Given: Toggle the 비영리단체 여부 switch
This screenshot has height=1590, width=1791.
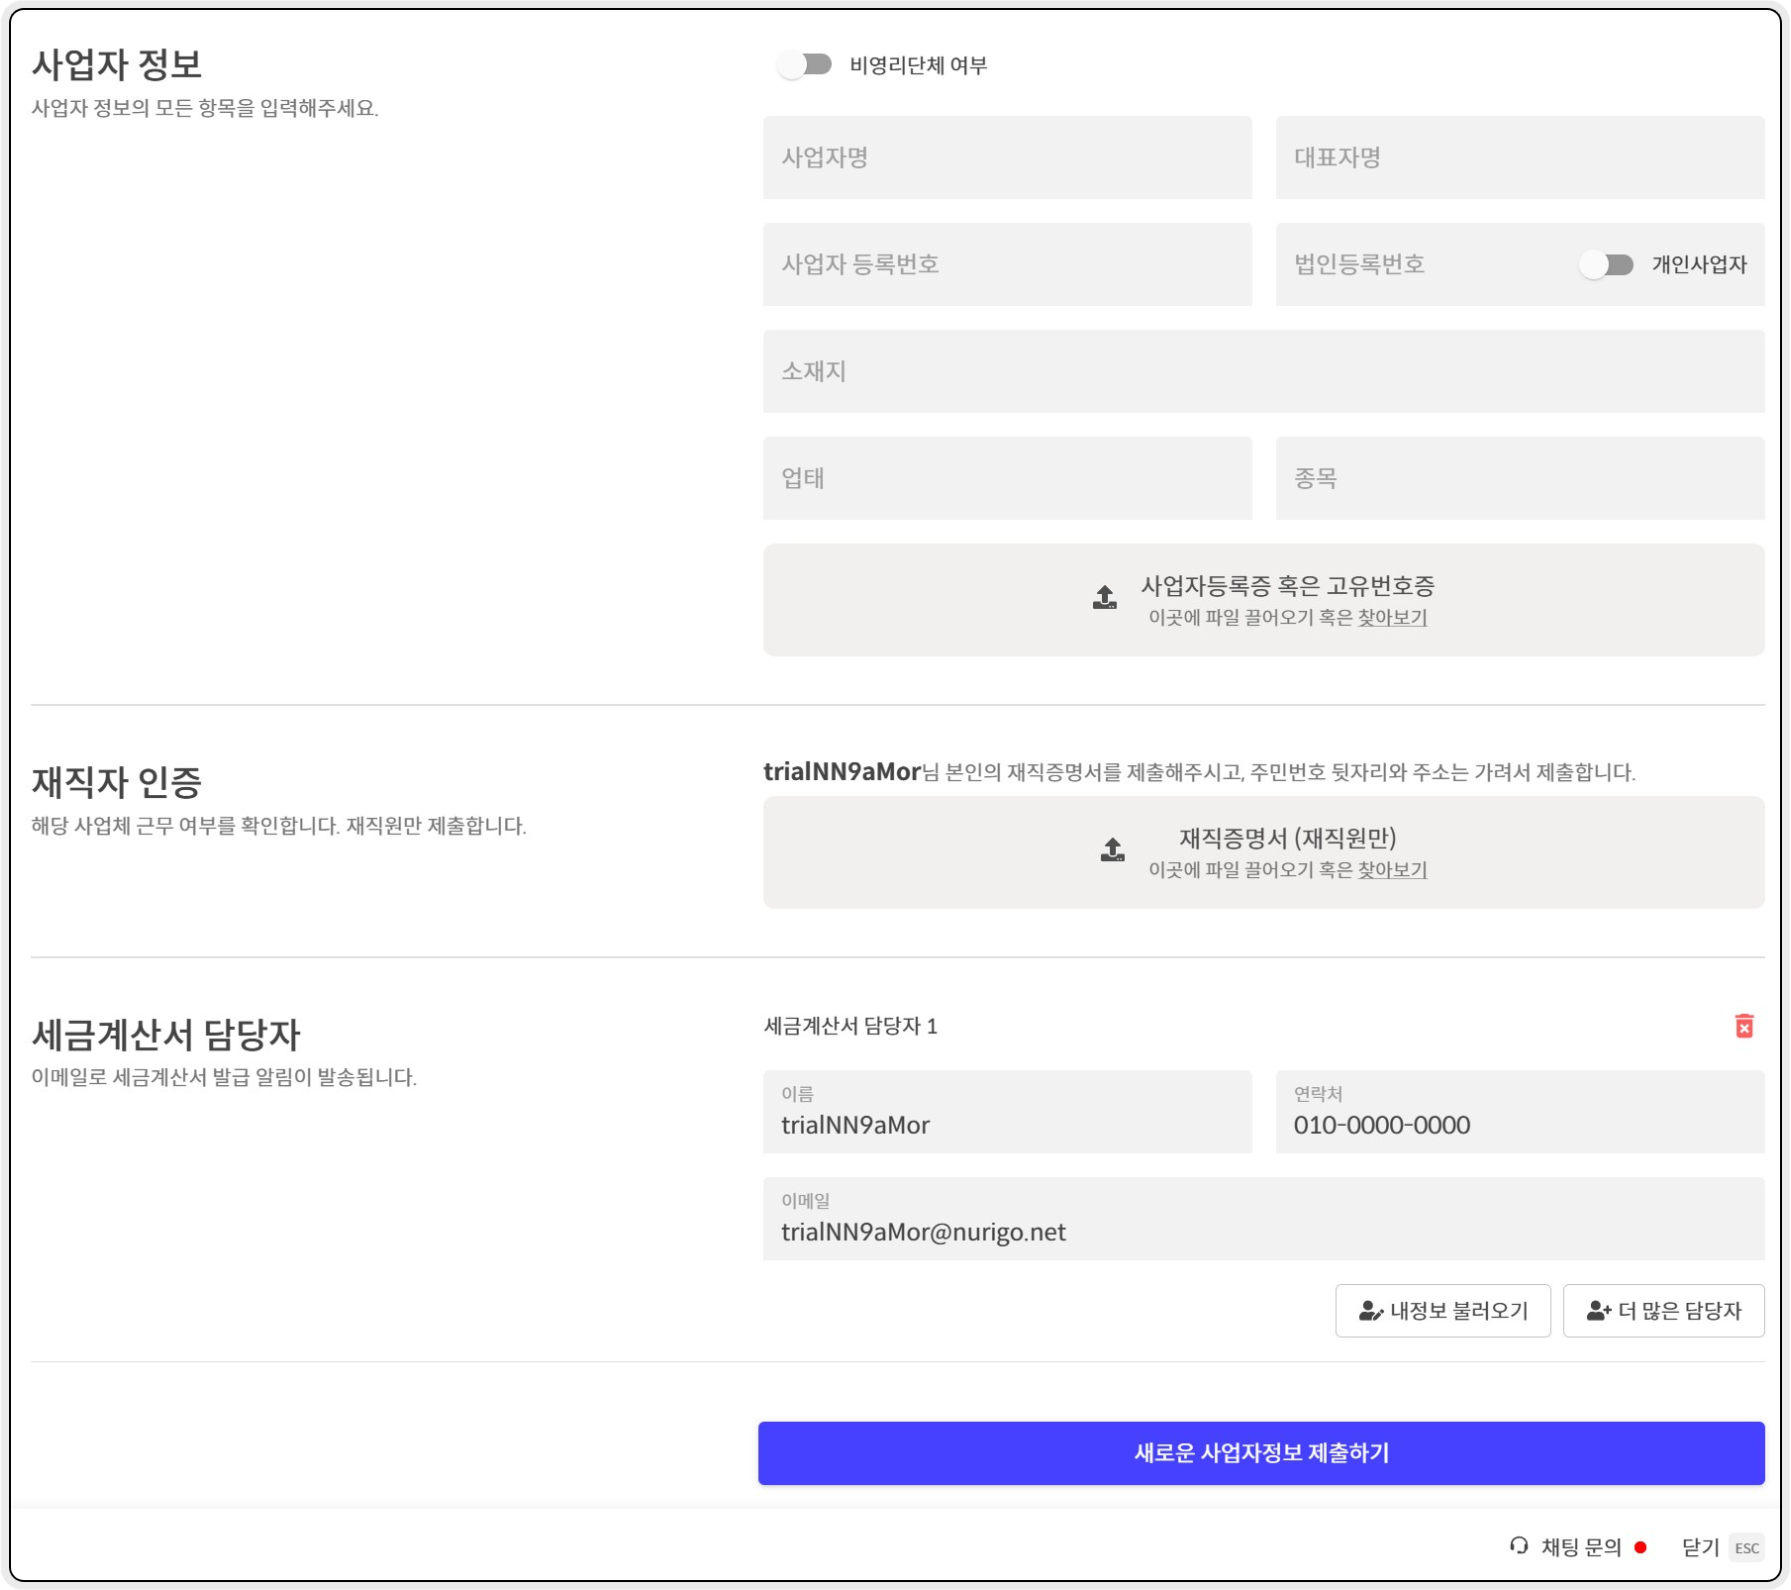Looking at the screenshot, I should (x=806, y=65).
